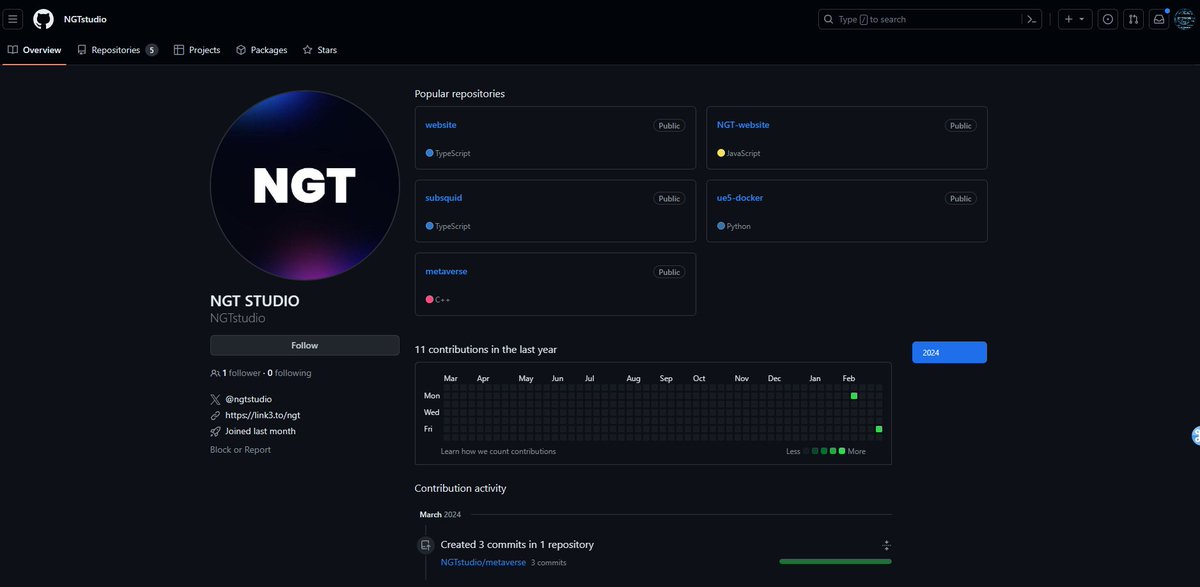Switch to the Repositories tab
1200x587 pixels.
[x=117, y=50]
